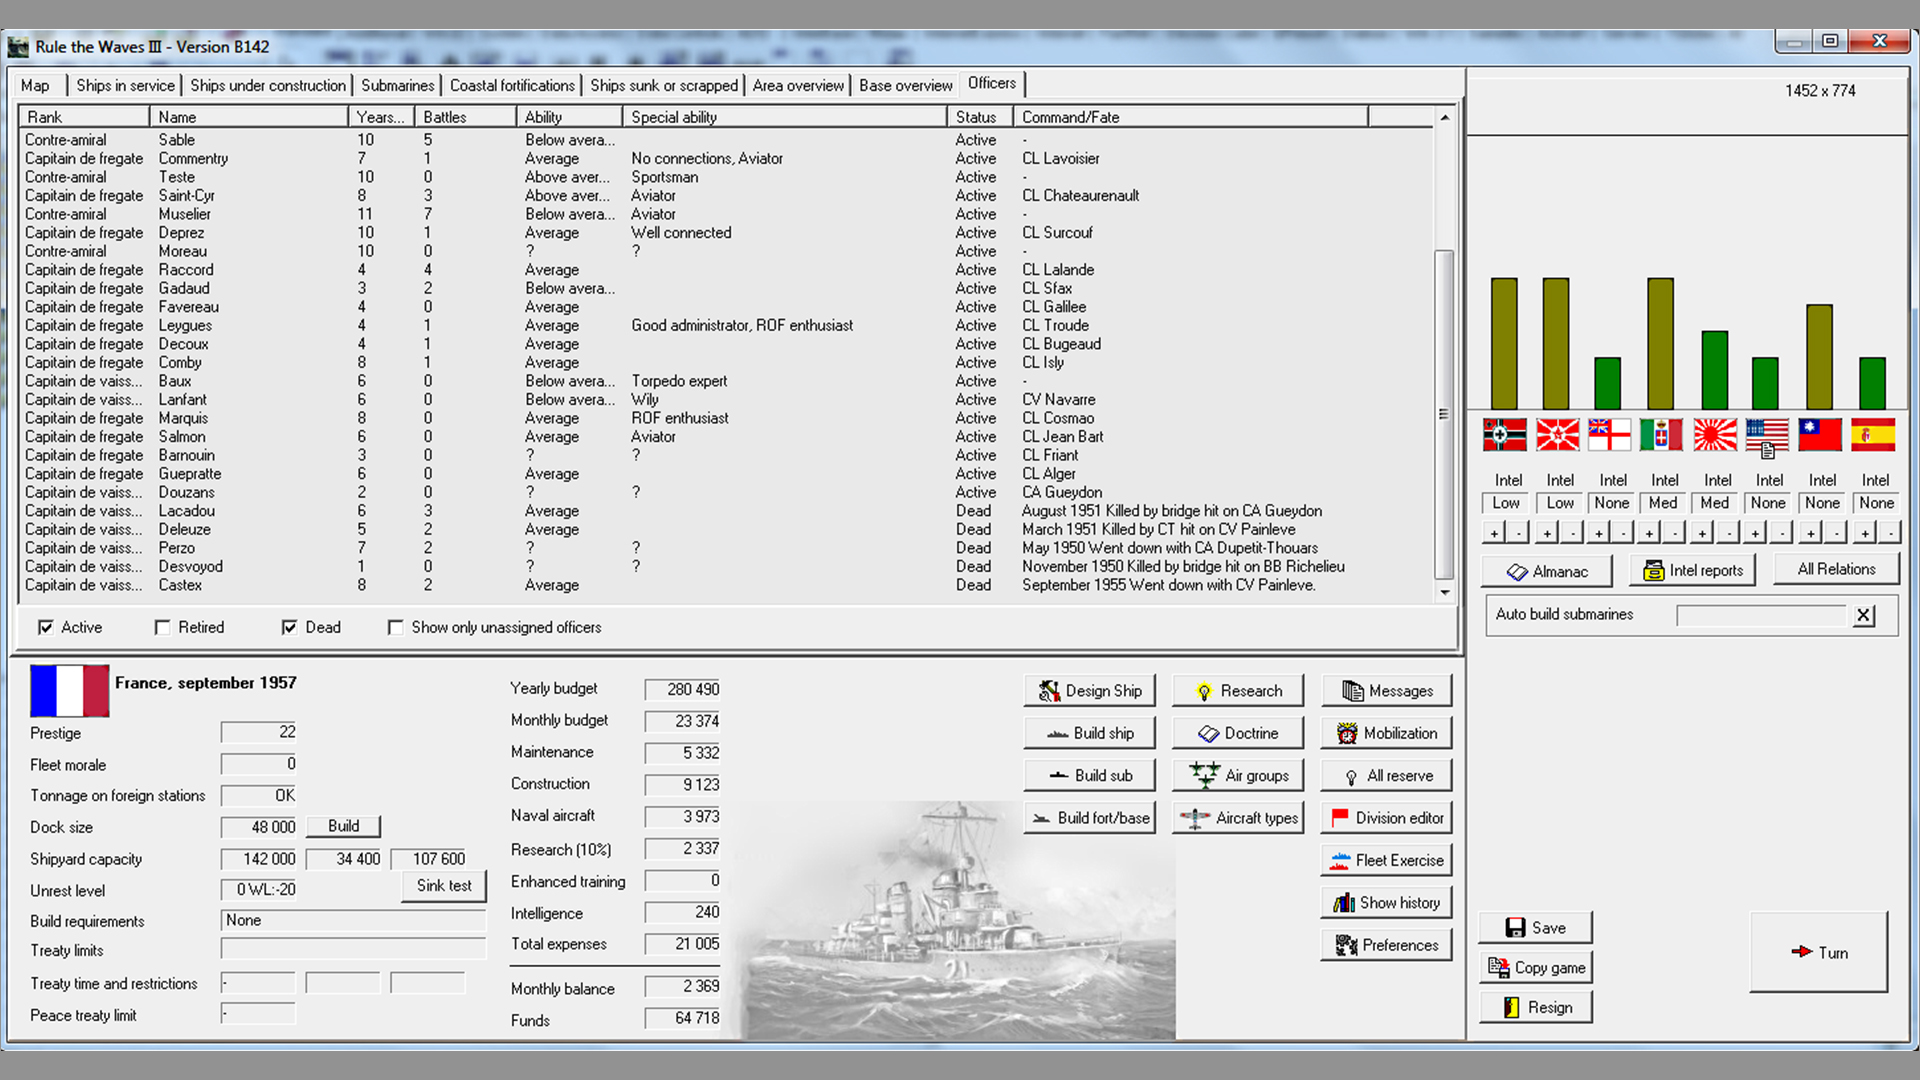Sort officers by Rank column header
Image resolution: width=1920 pixels, height=1080 pixels.
point(84,117)
